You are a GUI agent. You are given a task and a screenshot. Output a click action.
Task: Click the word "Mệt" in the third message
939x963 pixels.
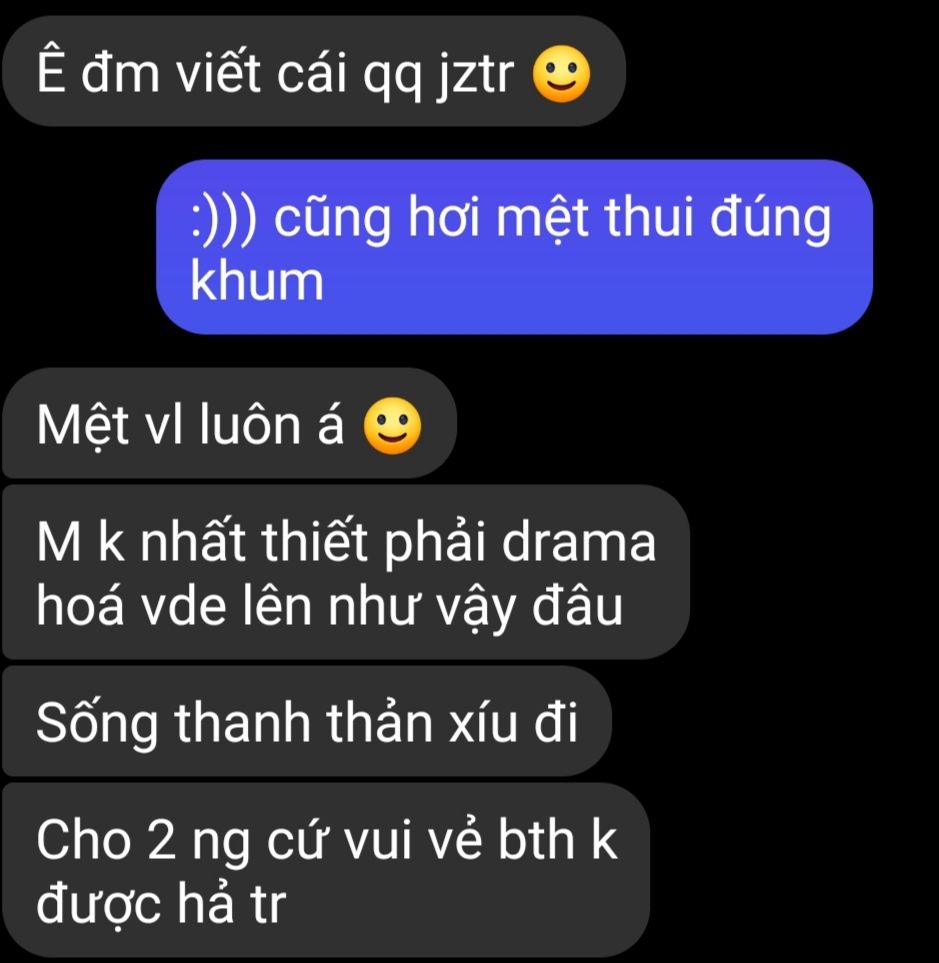[x=83, y=425]
